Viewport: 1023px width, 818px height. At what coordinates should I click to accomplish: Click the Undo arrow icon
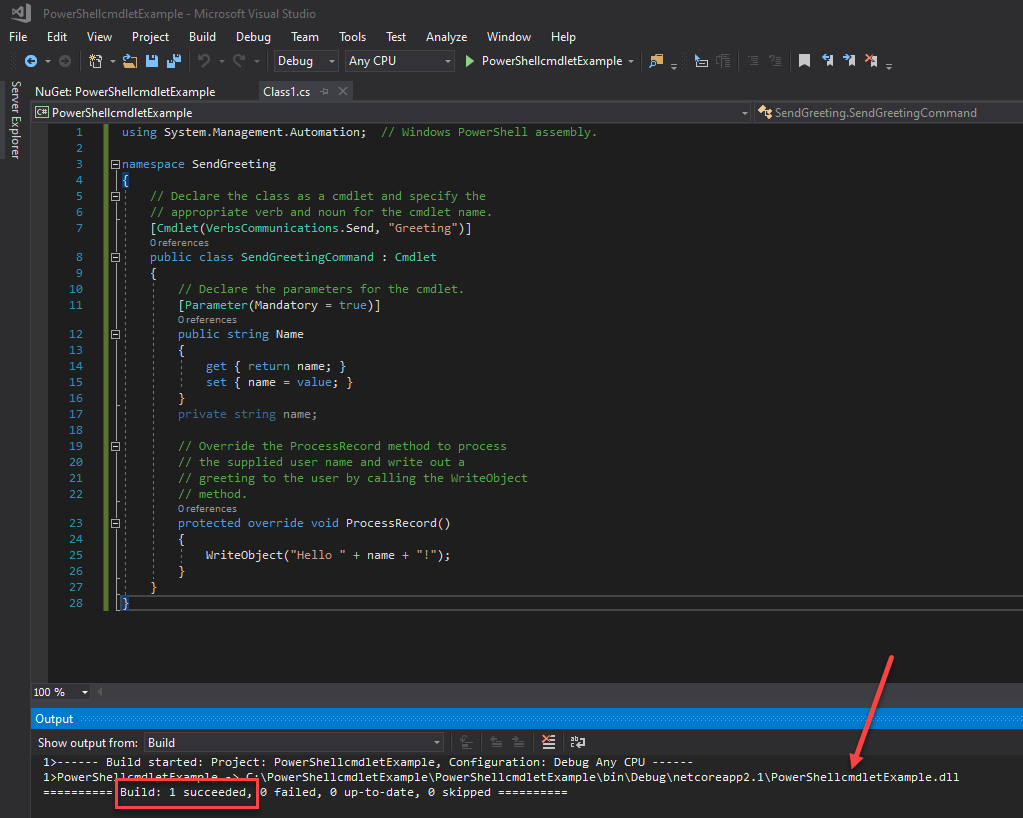tap(204, 61)
